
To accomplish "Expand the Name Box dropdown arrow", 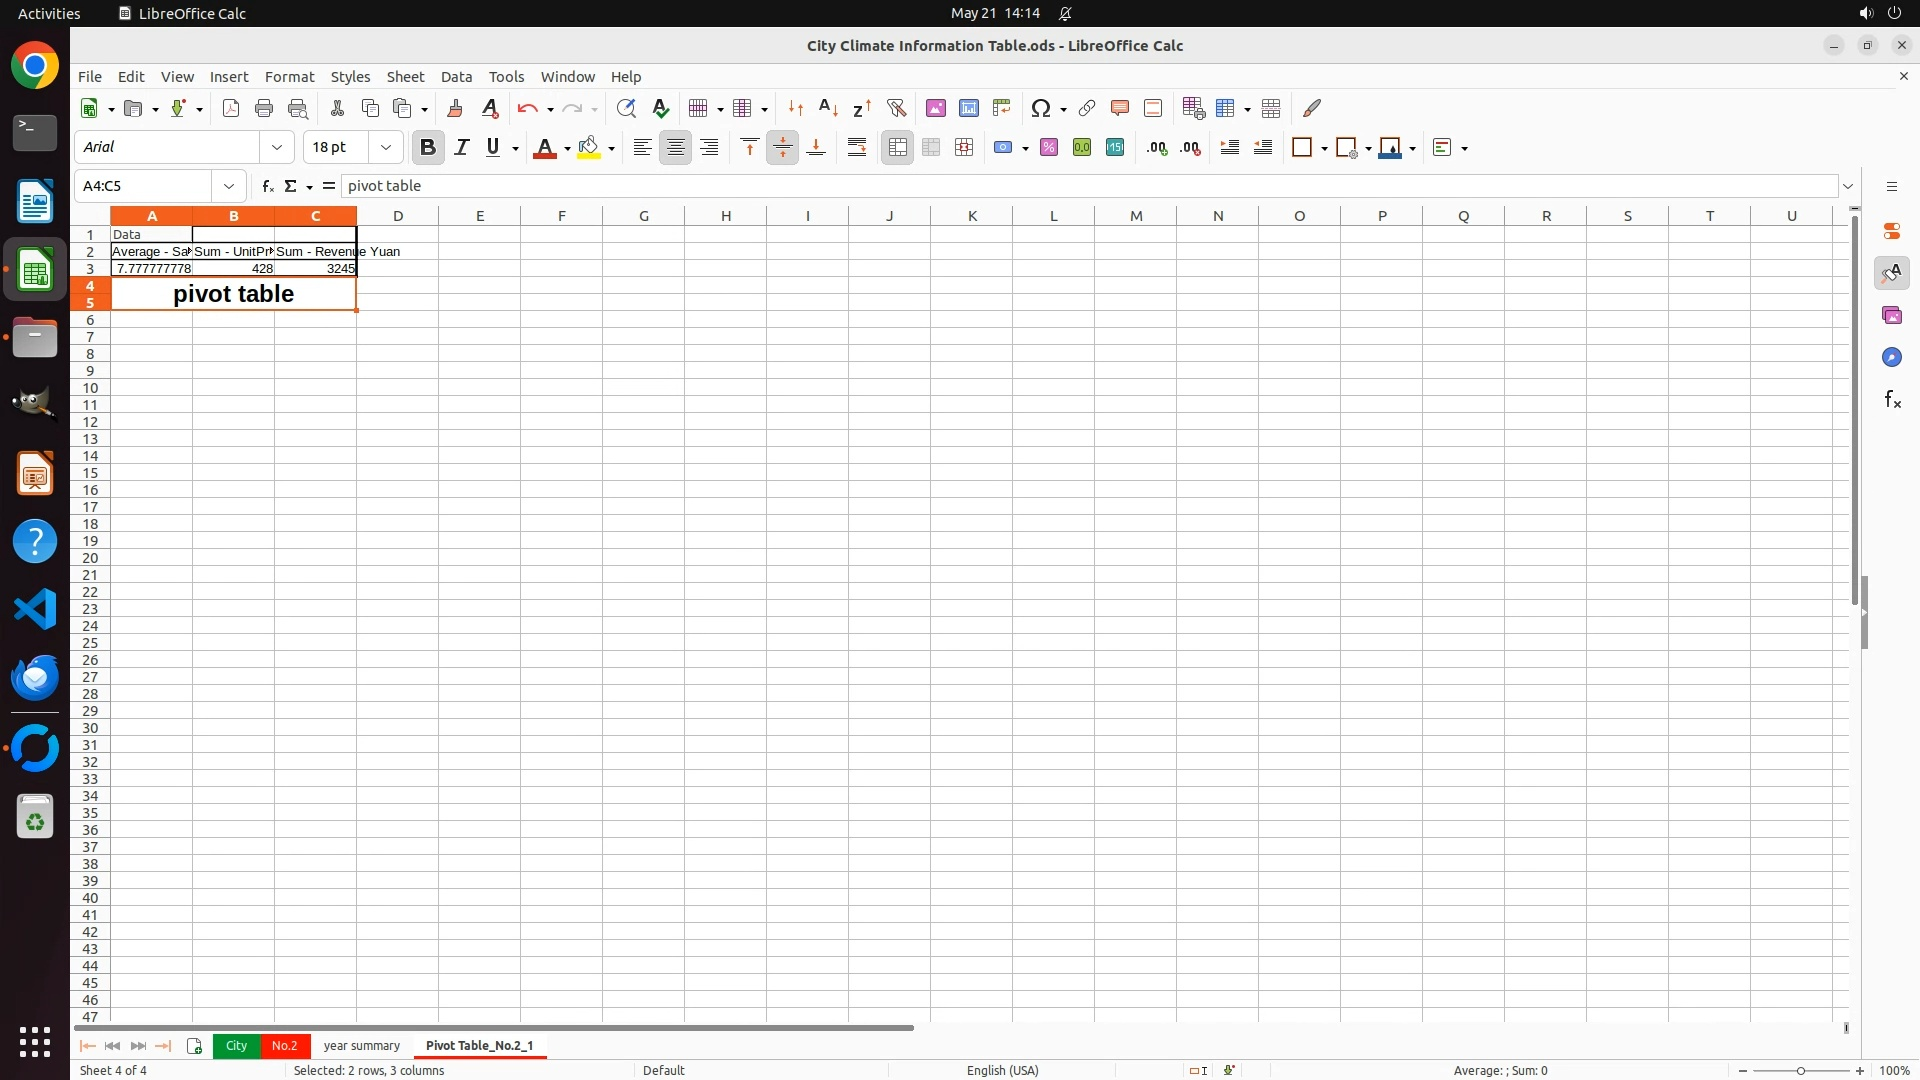I will coord(229,186).
